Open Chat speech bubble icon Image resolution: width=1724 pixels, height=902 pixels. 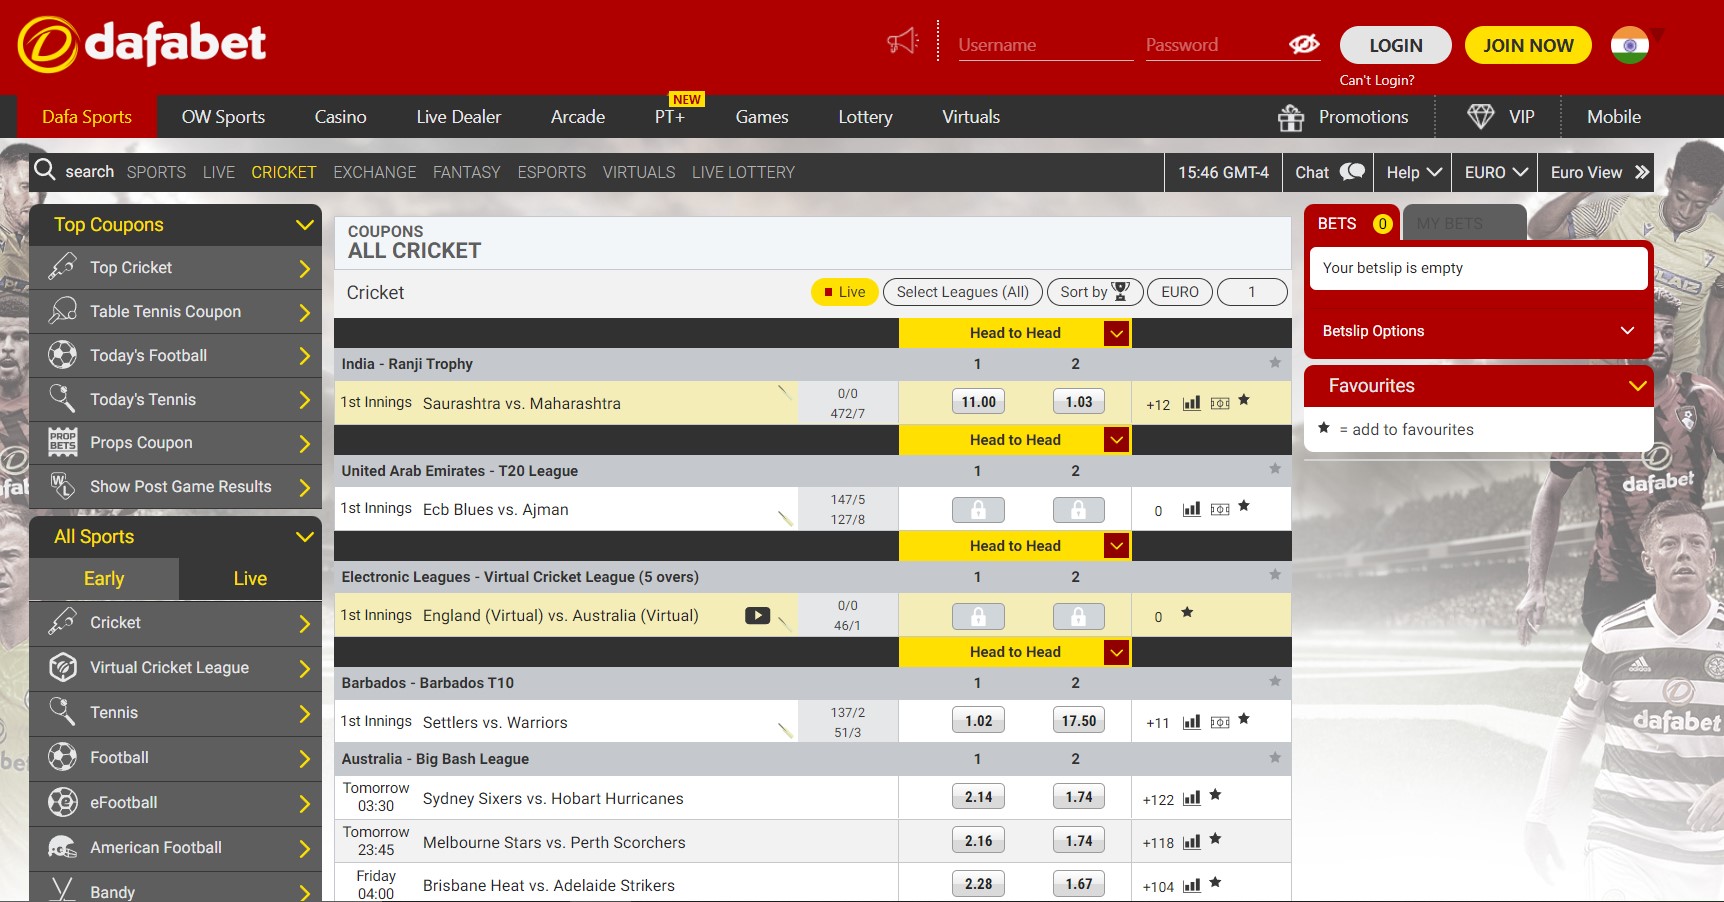[1352, 172]
